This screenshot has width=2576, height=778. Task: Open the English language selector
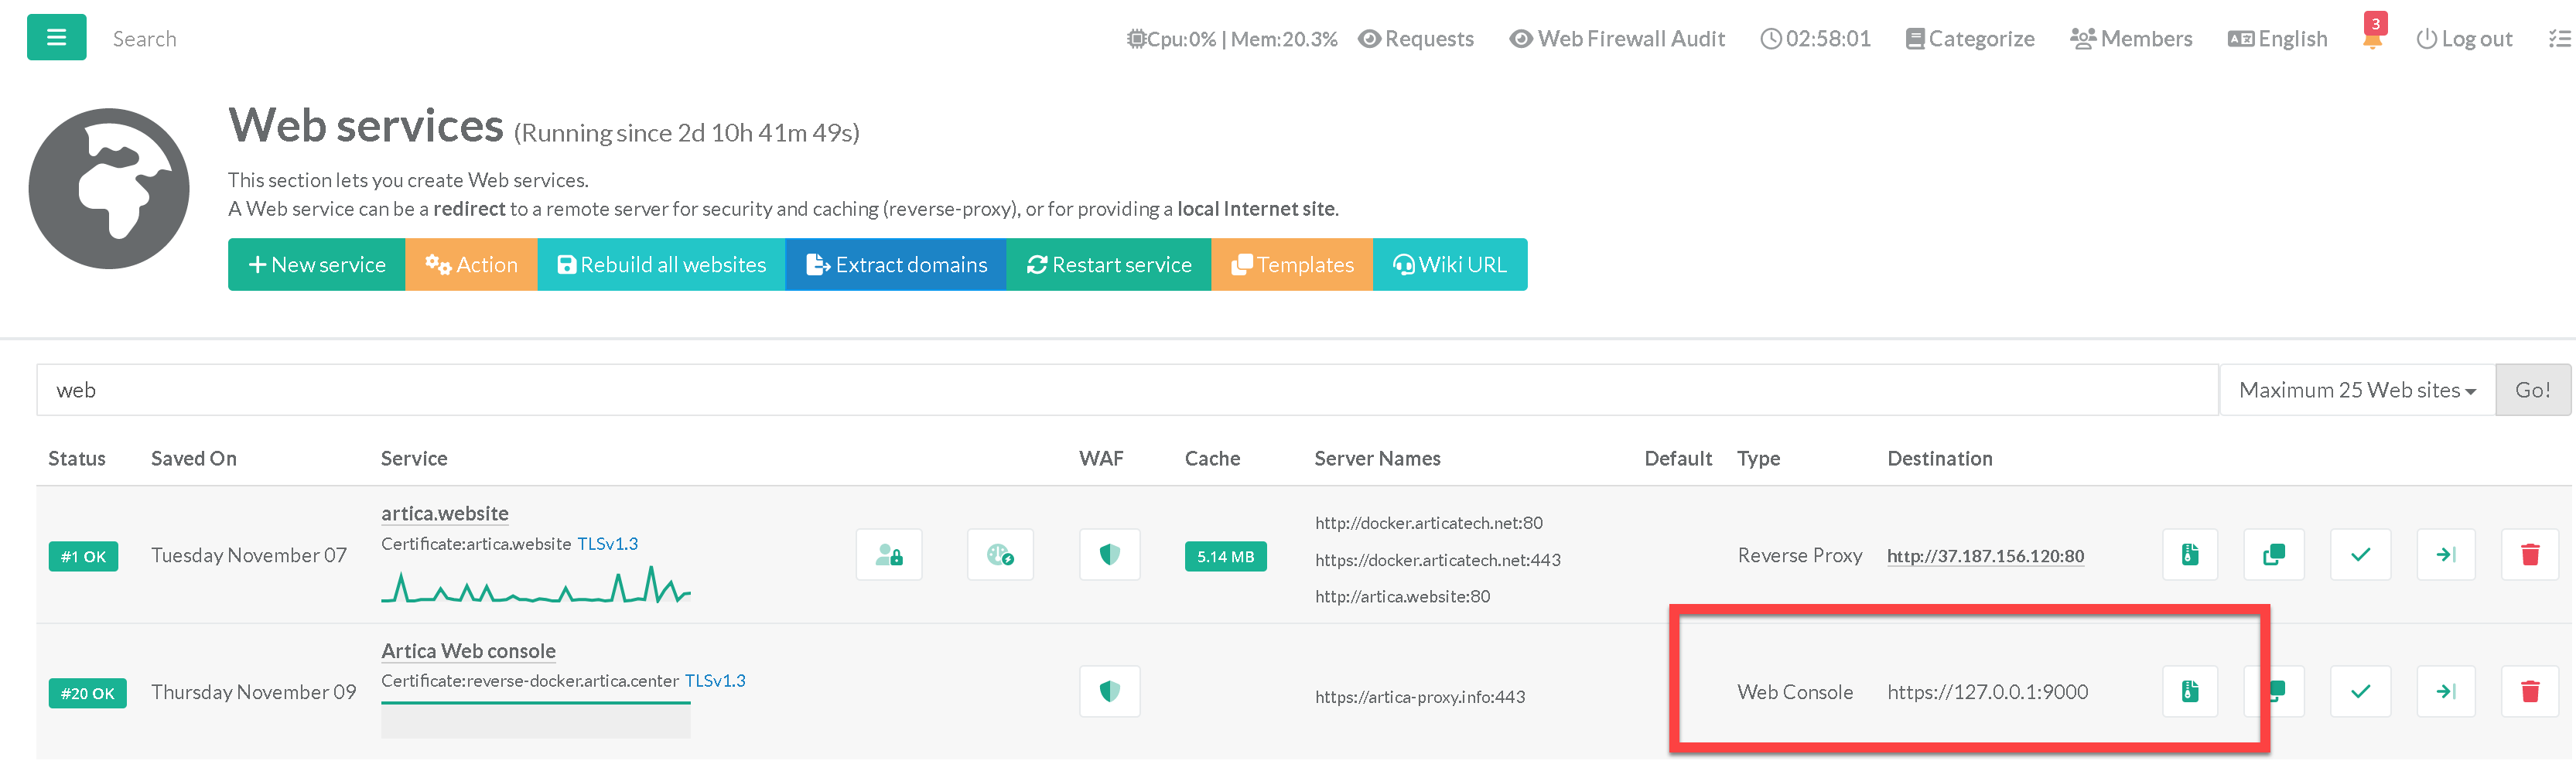2277,39
